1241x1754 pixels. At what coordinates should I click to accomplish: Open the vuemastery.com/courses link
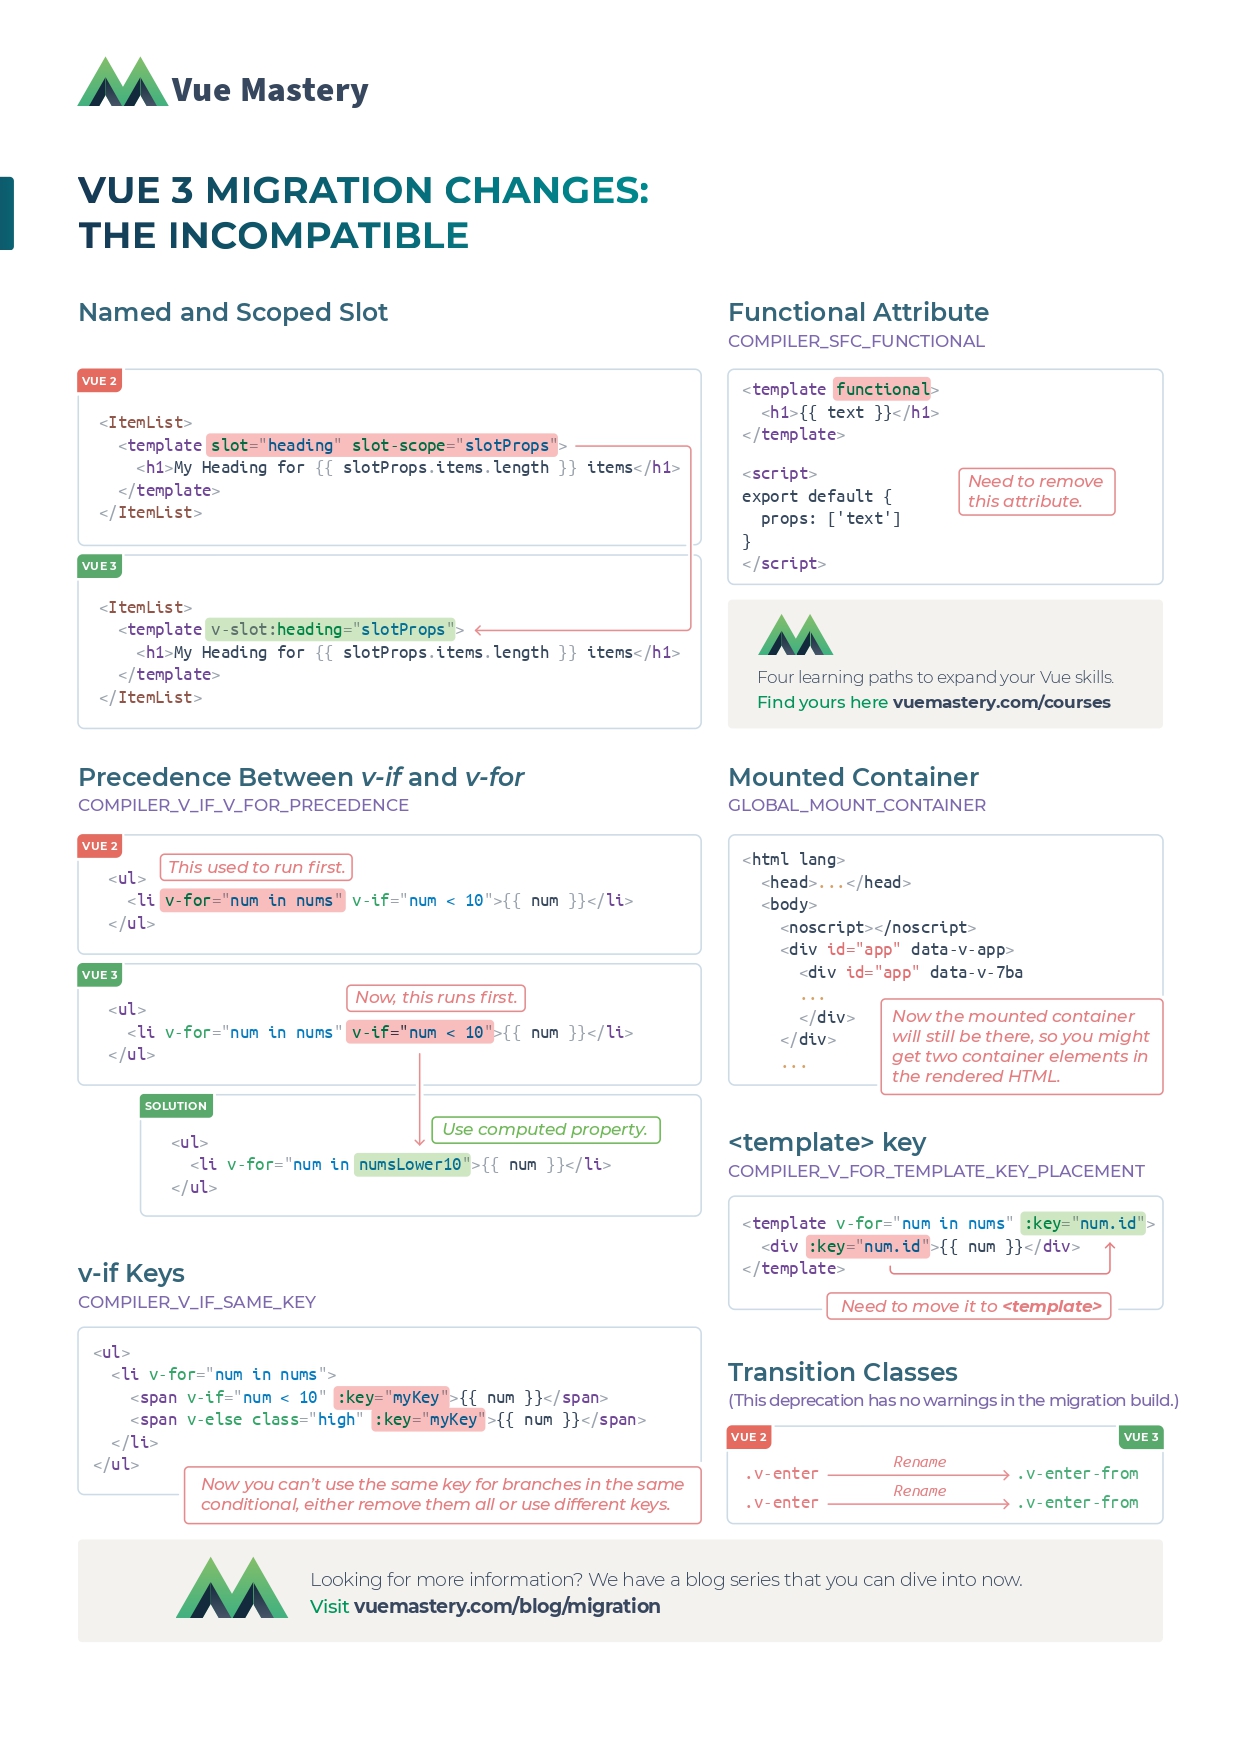[x=1001, y=702]
